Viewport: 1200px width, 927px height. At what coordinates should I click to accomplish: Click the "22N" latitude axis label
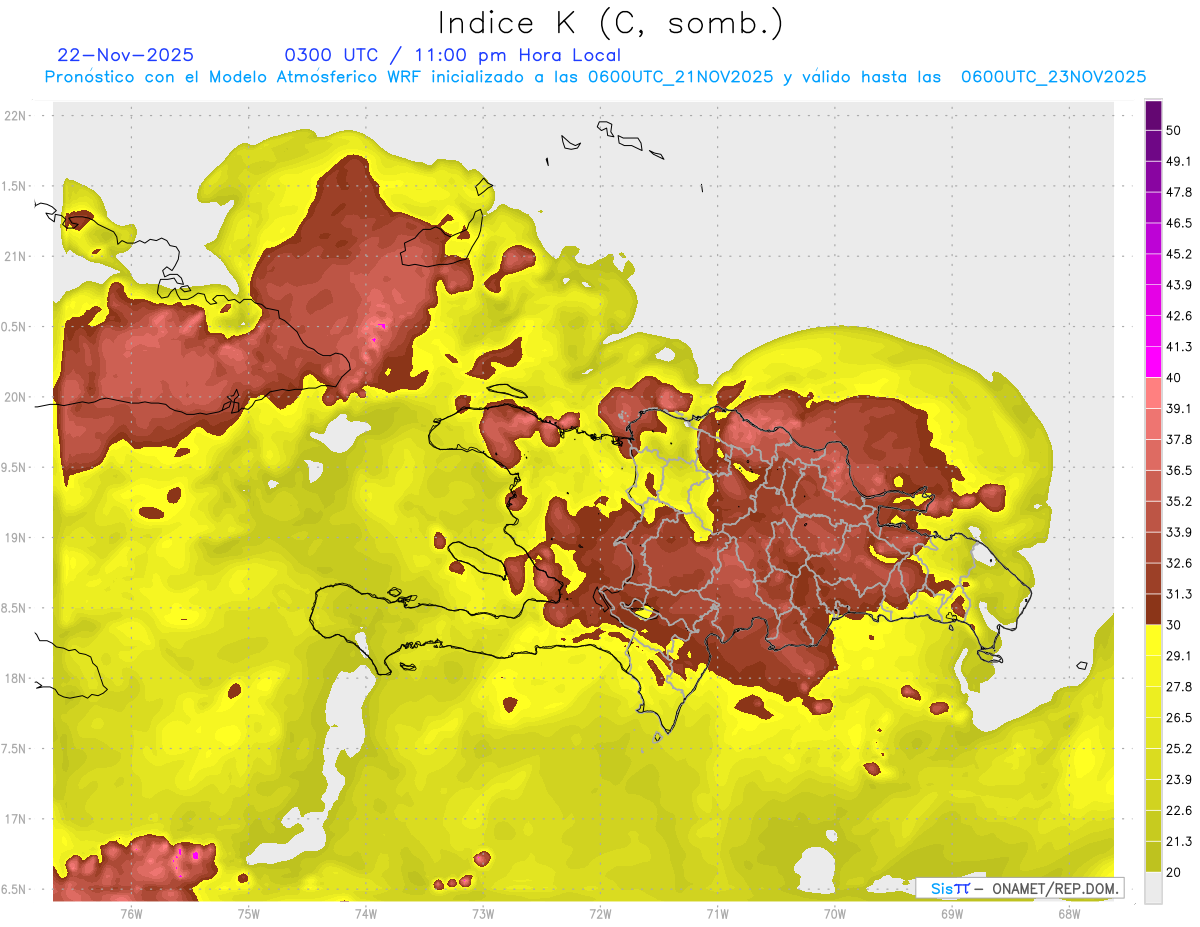click(16, 116)
